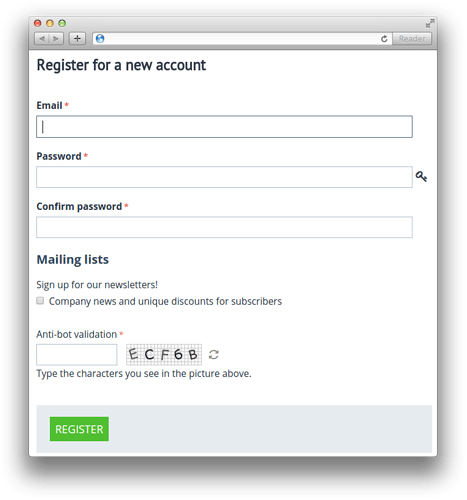Viewport: 467px width, 500px height.
Task: Focus the Email input field
Action: pos(224,127)
